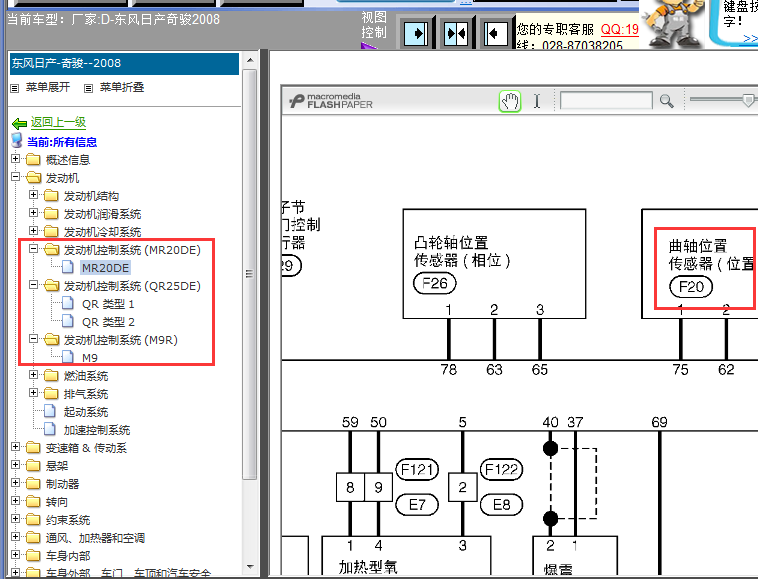Expand the 发动机结构 node
Screen dimensions: 758x579
(x=33, y=195)
